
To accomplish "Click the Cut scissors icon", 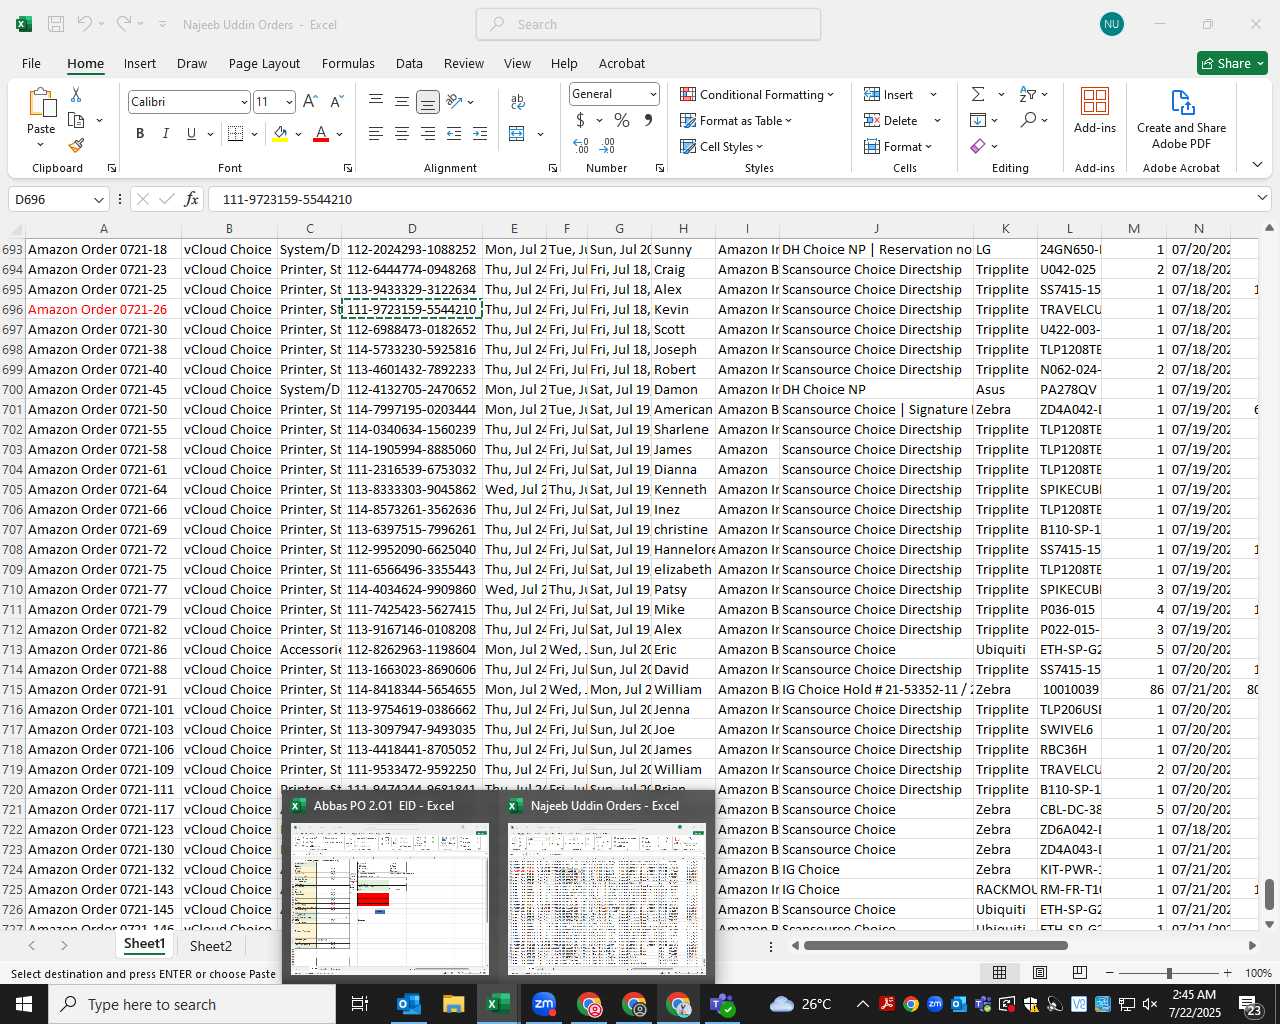I will click(x=76, y=94).
